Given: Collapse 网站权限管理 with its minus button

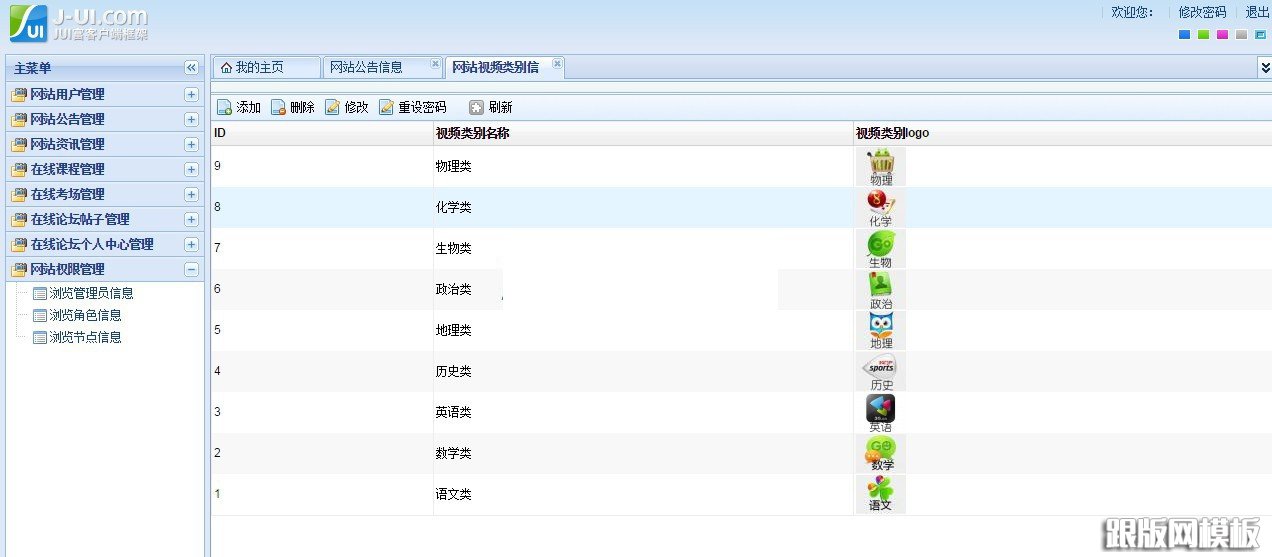Looking at the screenshot, I should [x=191, y=269].
